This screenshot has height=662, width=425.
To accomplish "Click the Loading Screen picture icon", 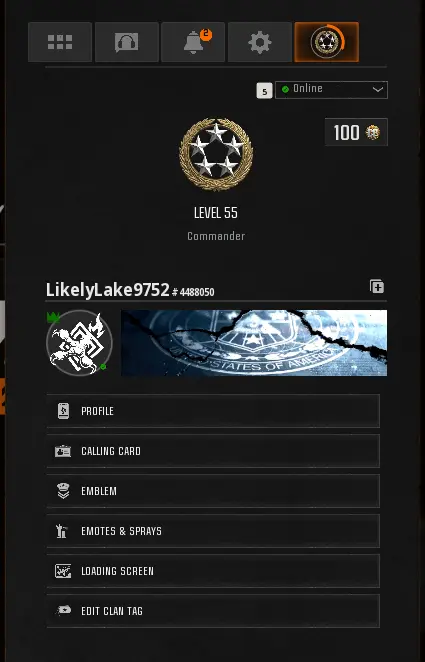I will [x=63, y=571].
